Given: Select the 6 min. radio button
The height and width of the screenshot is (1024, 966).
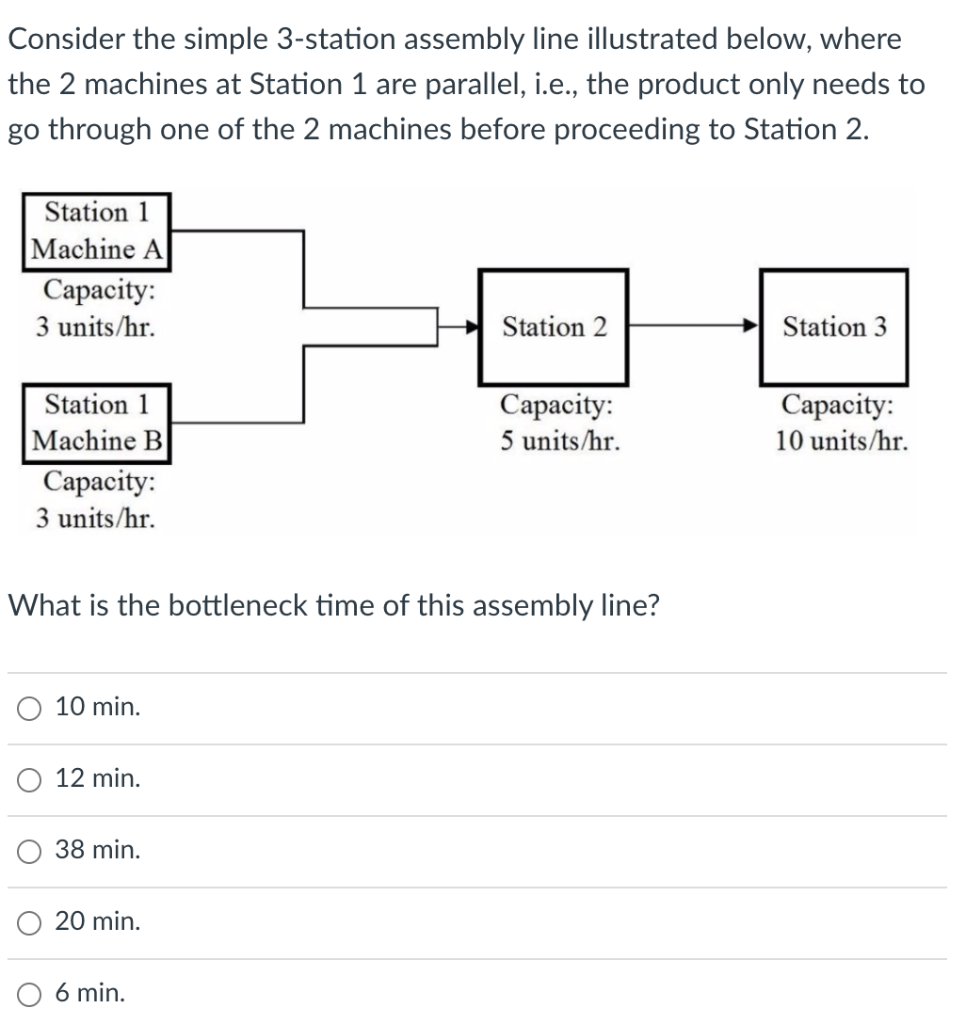Looking at the screenshot, I should coord(29,993).
